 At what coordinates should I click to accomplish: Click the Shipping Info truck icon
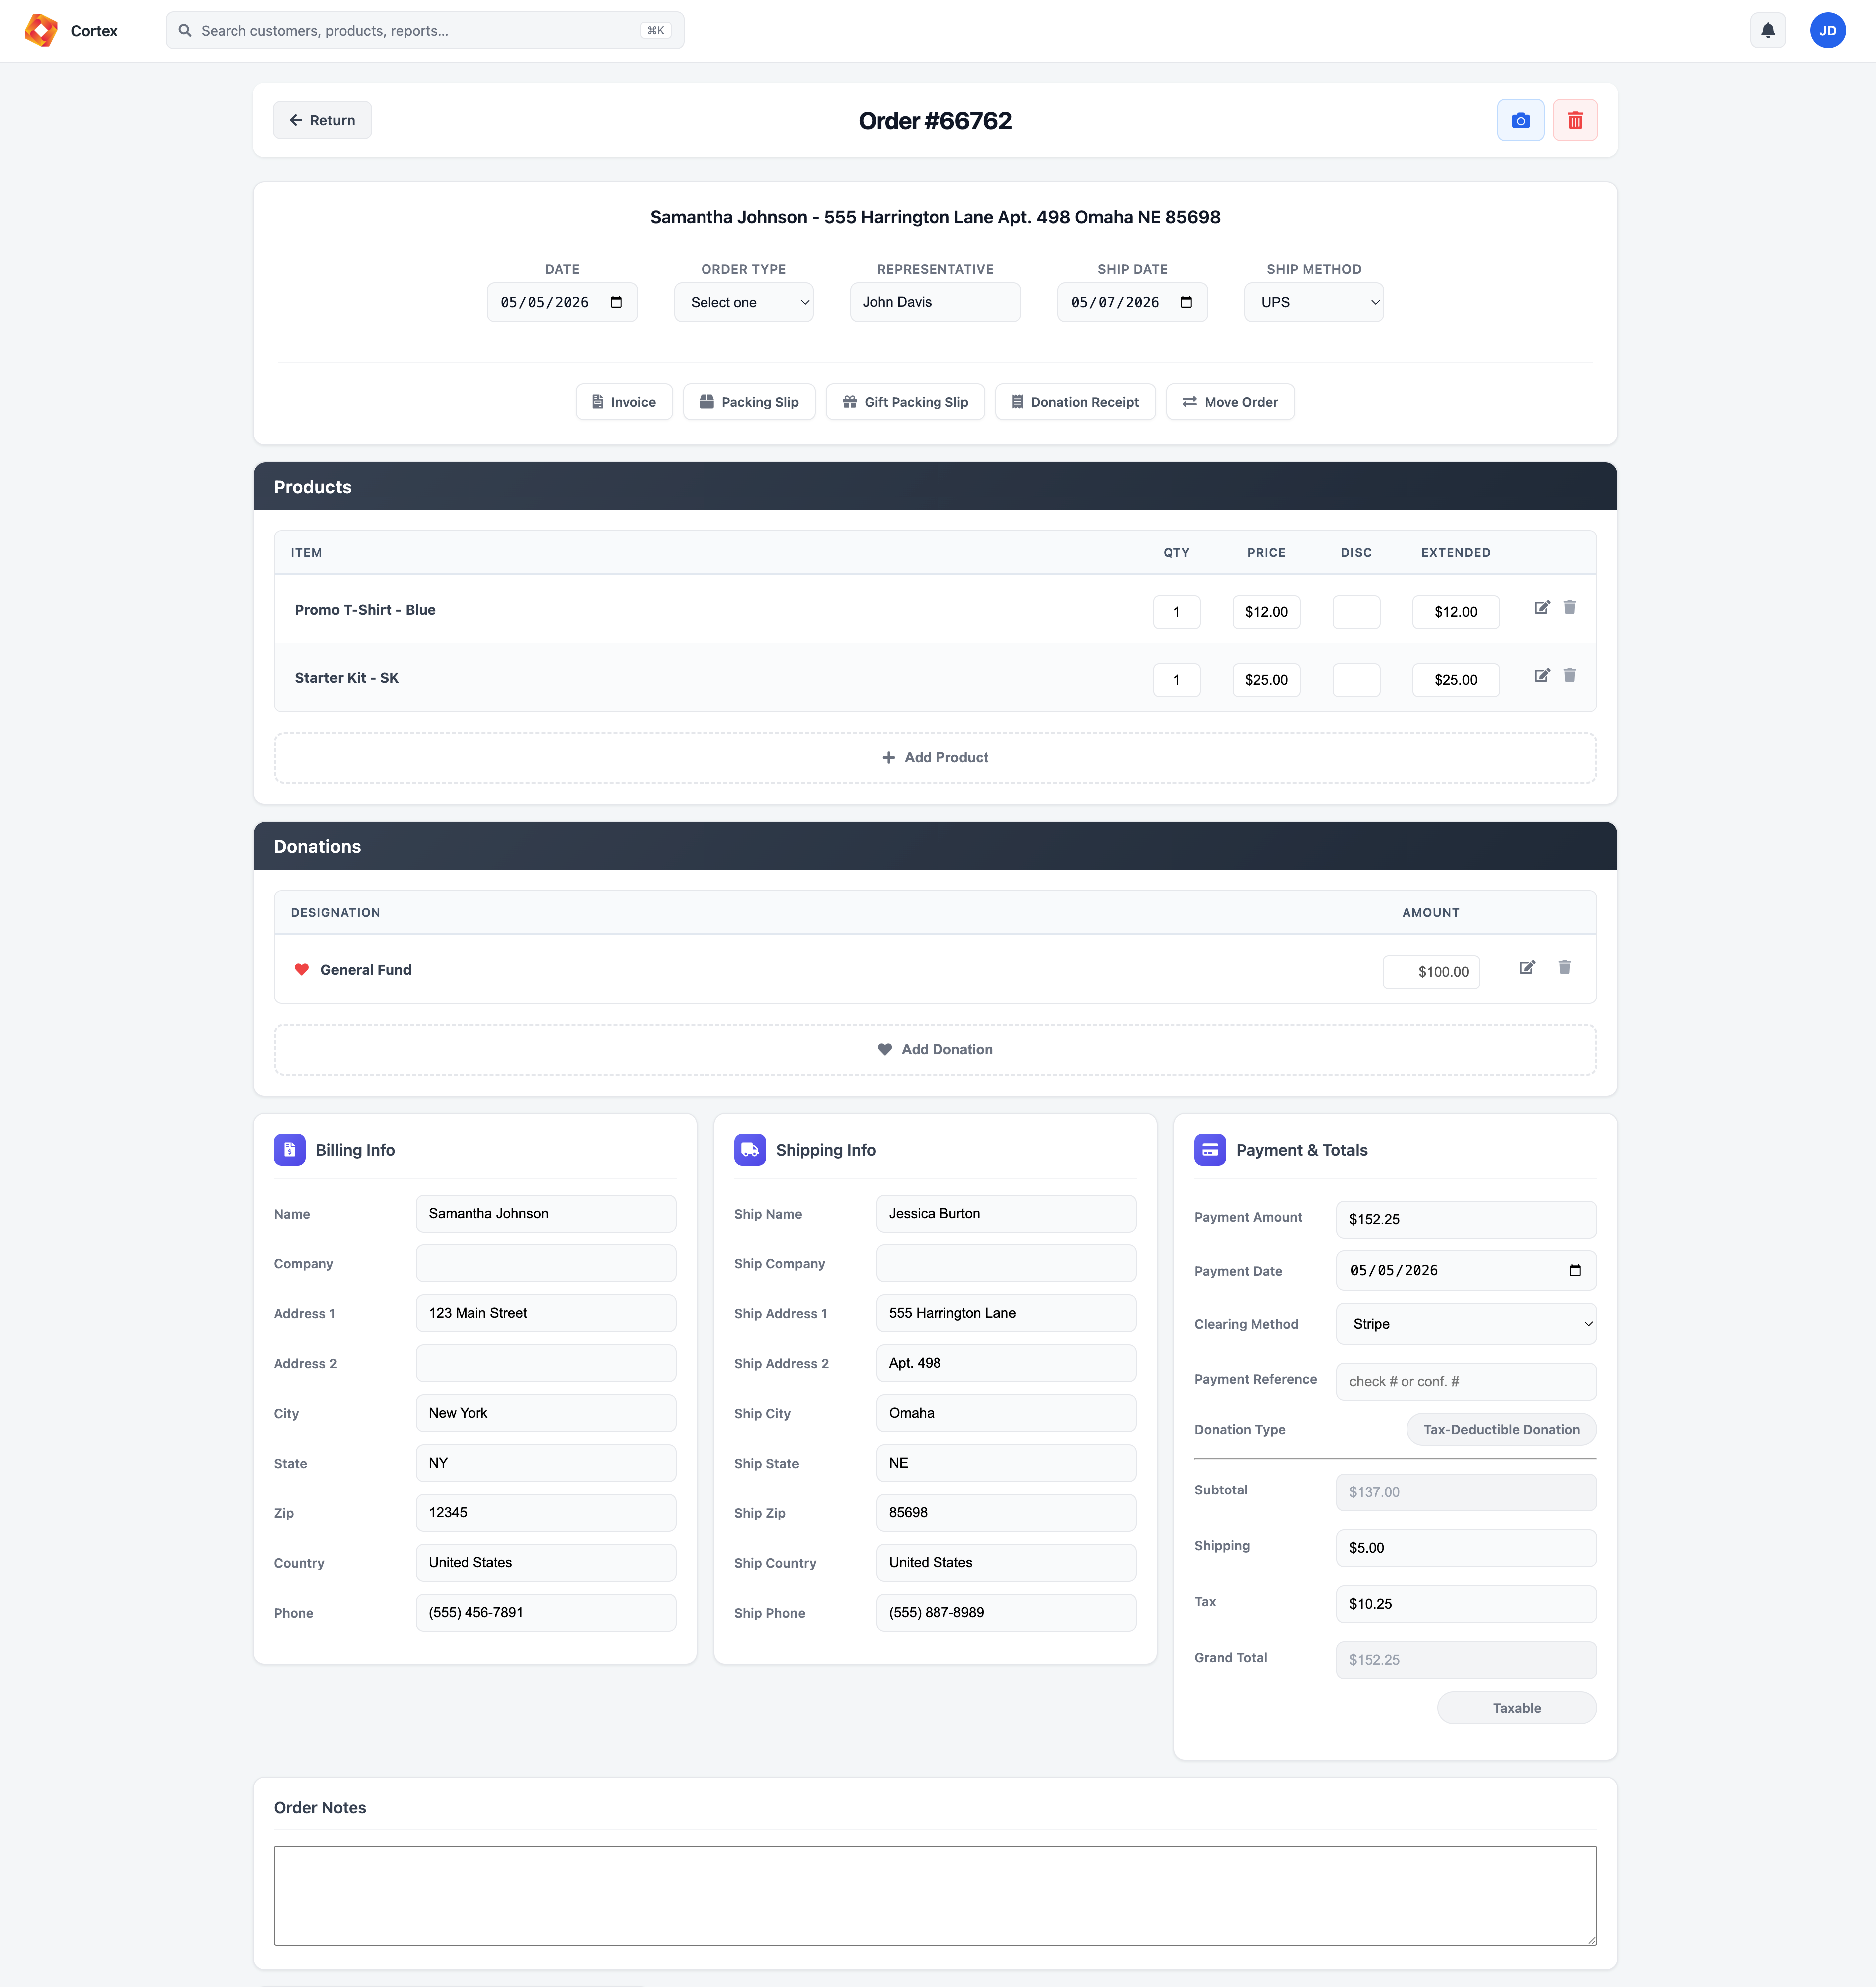[750, 1150]
